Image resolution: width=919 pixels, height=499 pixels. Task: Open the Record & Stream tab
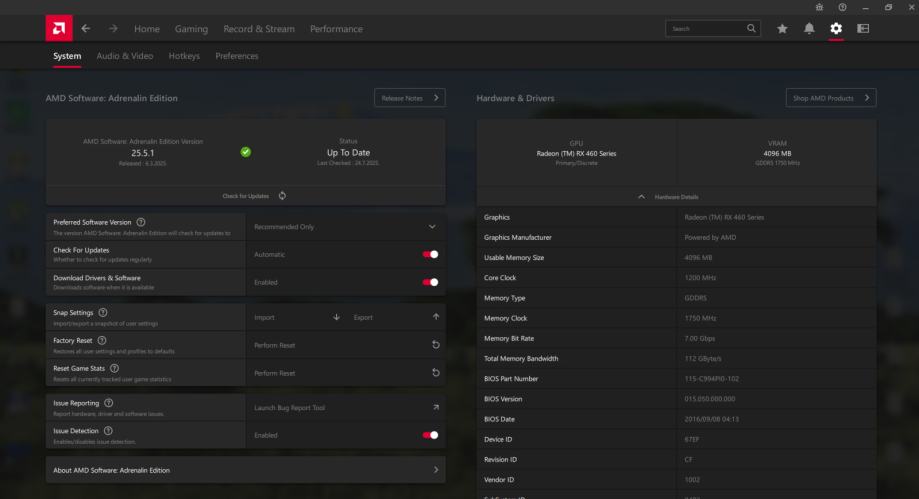[x=259, y=29]
